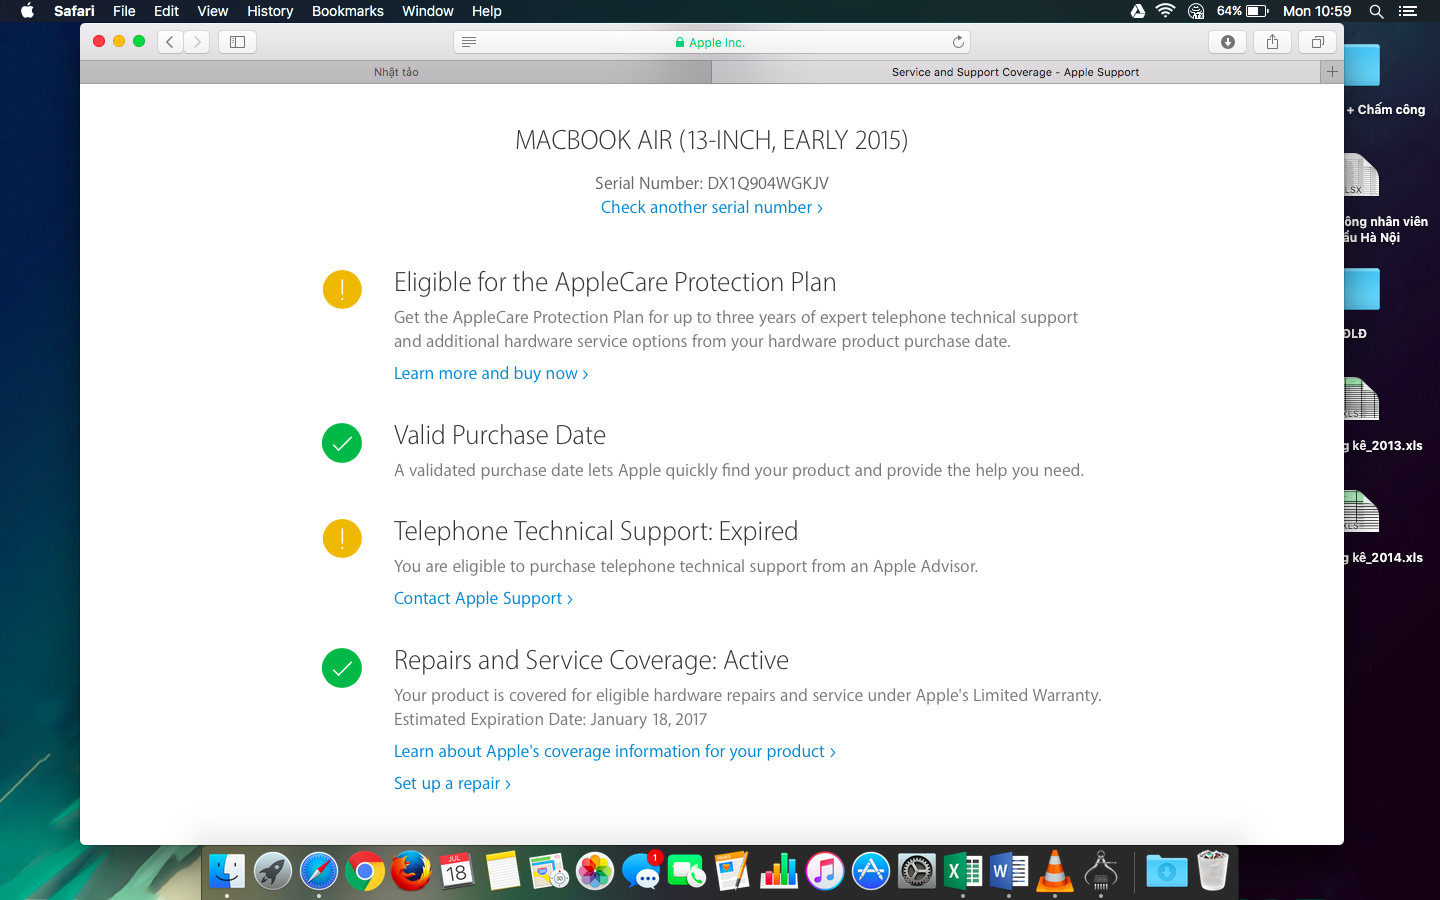The width and height of the screenshot is (1440, 900).
Task: Click the Share icon in Safari toolbar
Action: tap(1272, 42)
